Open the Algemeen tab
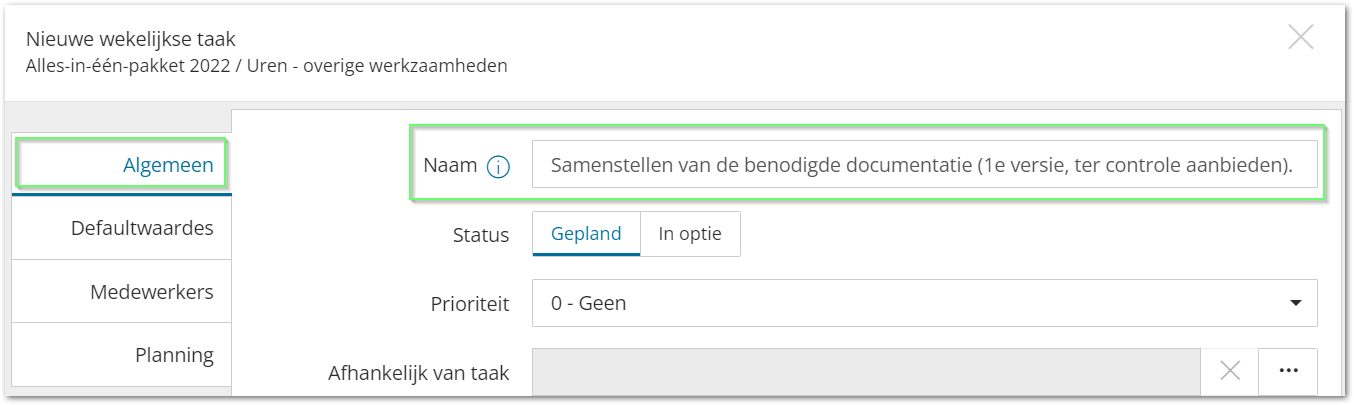 167,165
